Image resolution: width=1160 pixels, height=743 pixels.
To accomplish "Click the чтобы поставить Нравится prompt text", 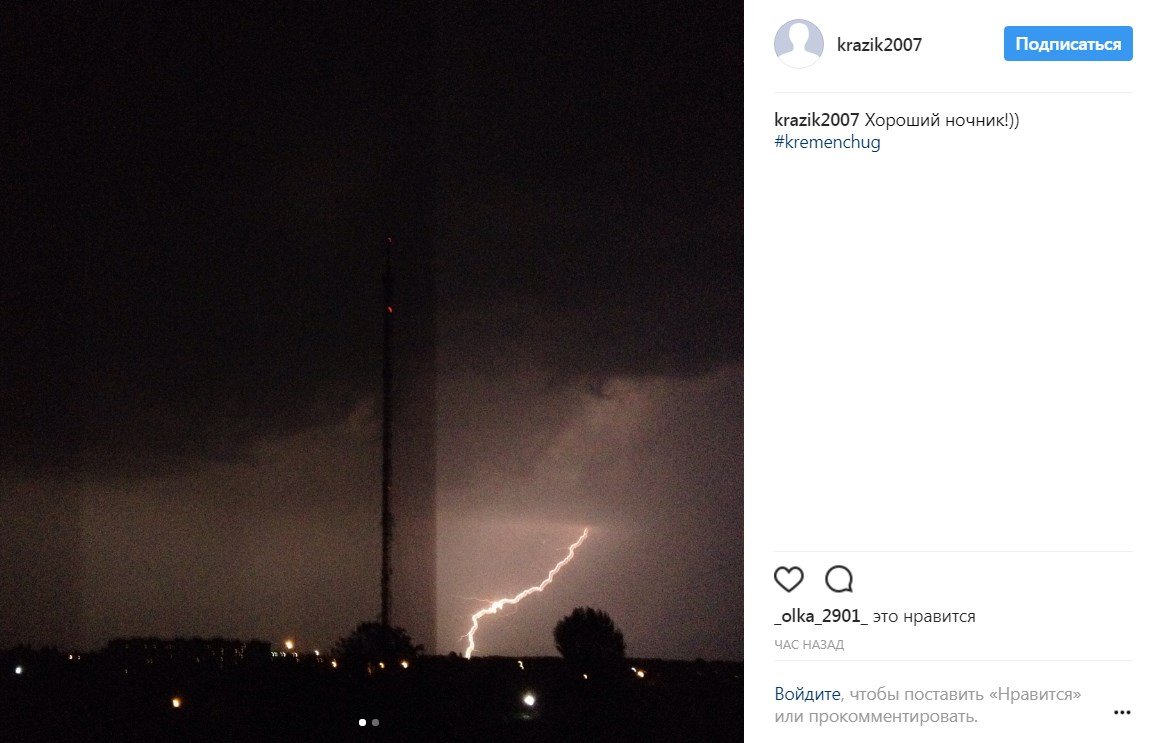I will tap(965, 694).
